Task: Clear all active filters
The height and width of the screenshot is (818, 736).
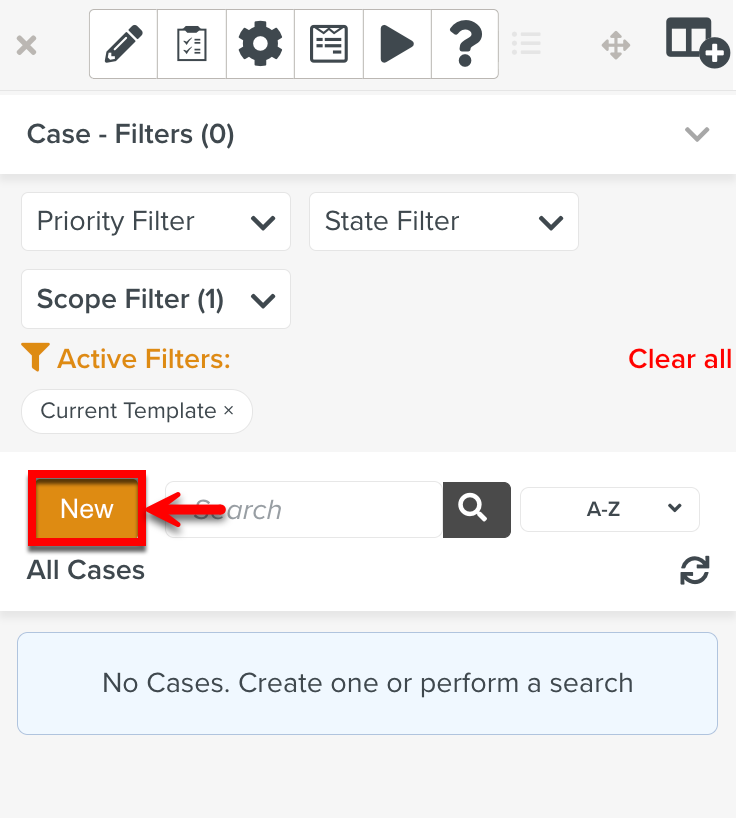Action: pyautogui.click(x=679, y=359)
